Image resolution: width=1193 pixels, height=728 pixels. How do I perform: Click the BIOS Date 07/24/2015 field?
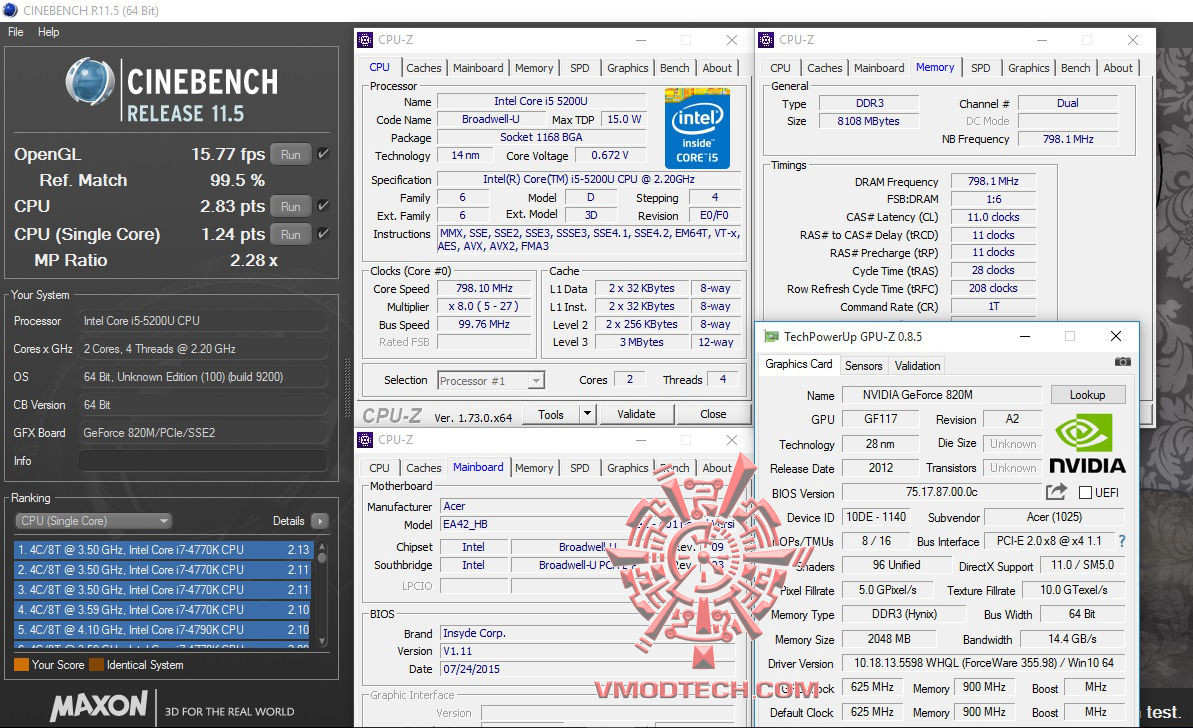pyautogui.click(x=587, y=669)
